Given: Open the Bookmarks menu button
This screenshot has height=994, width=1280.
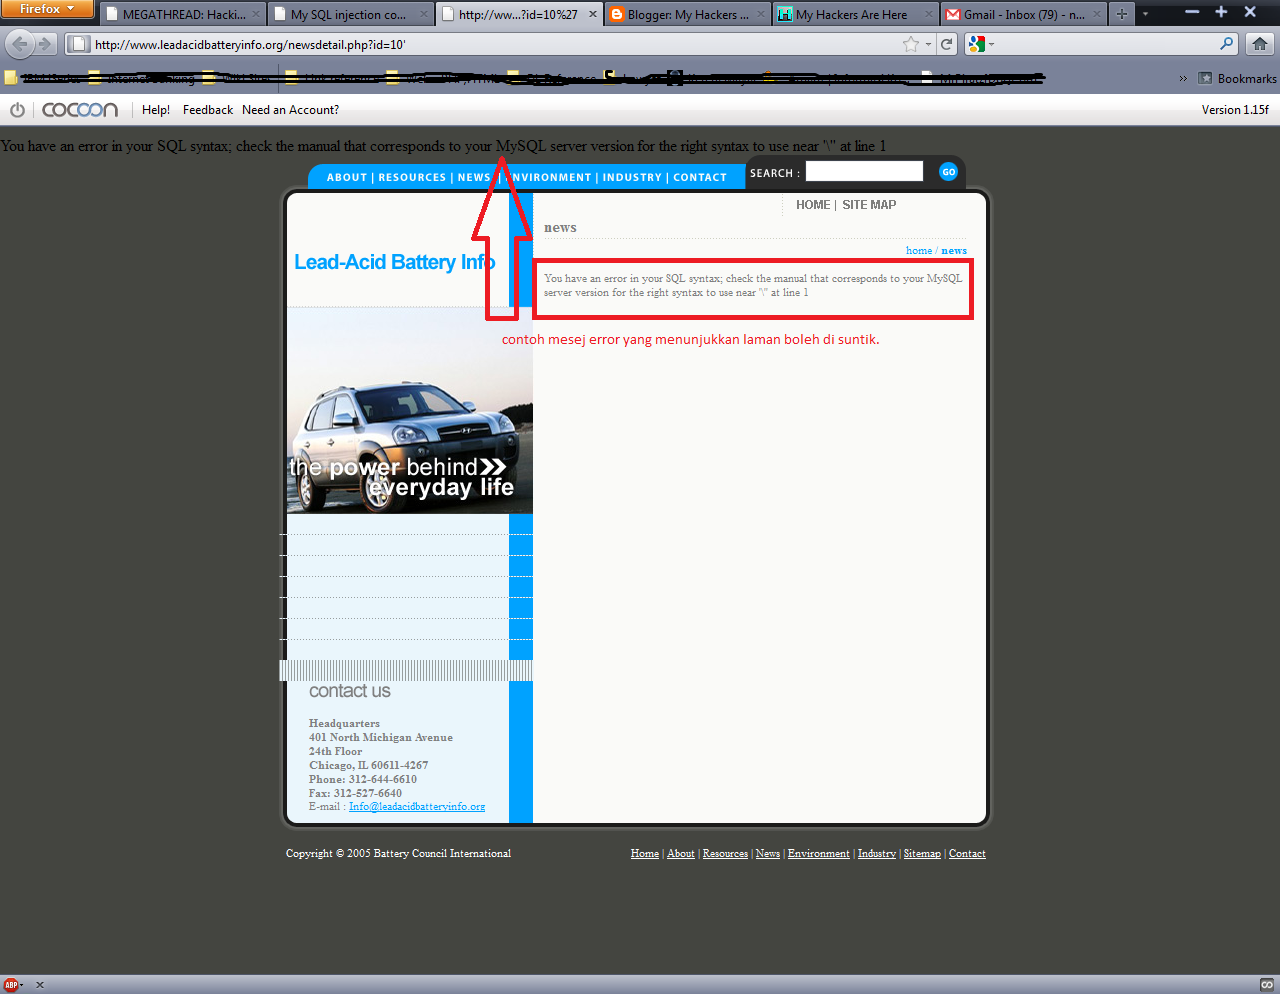Looking at the screenshot, I should click(x=1237, y=78).
